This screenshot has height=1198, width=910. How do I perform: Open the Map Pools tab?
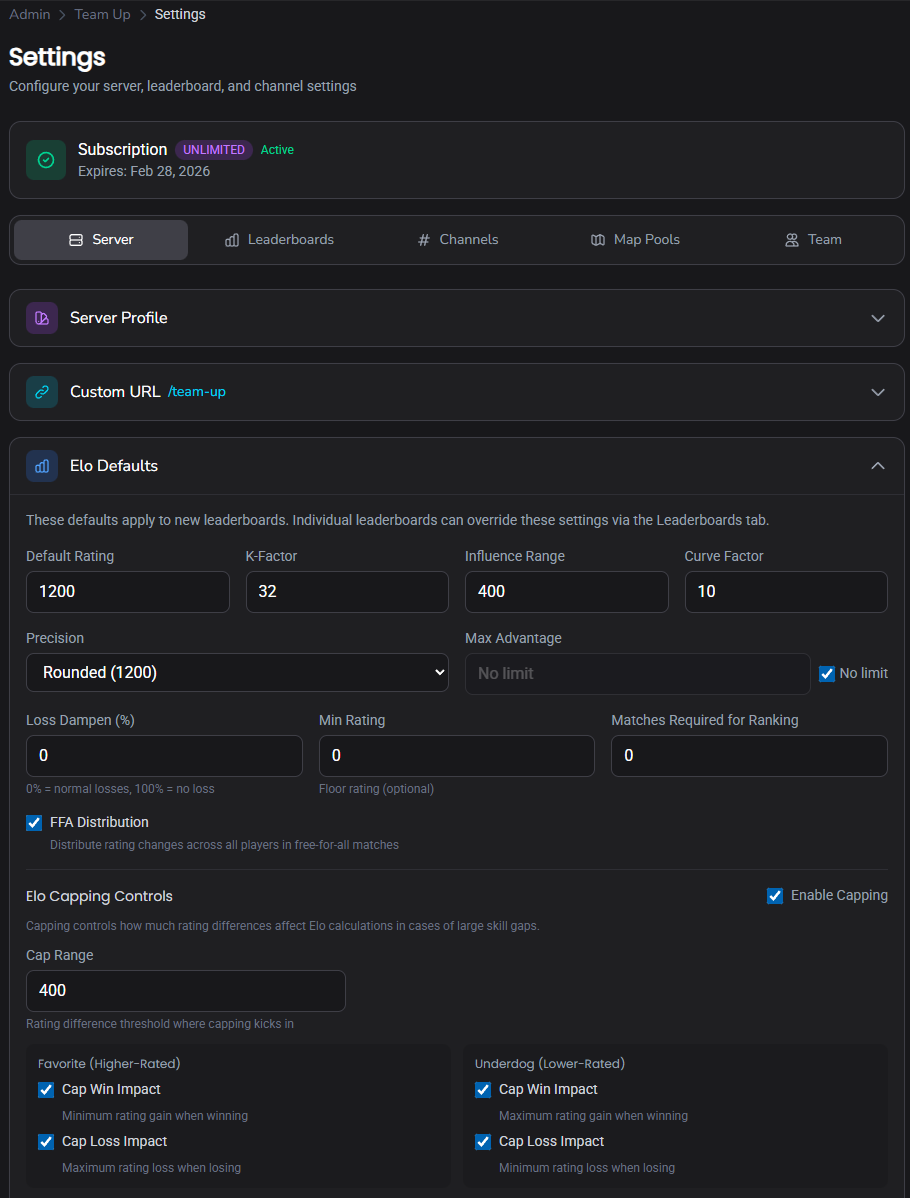pyautogui.click(x=636, y=240)
